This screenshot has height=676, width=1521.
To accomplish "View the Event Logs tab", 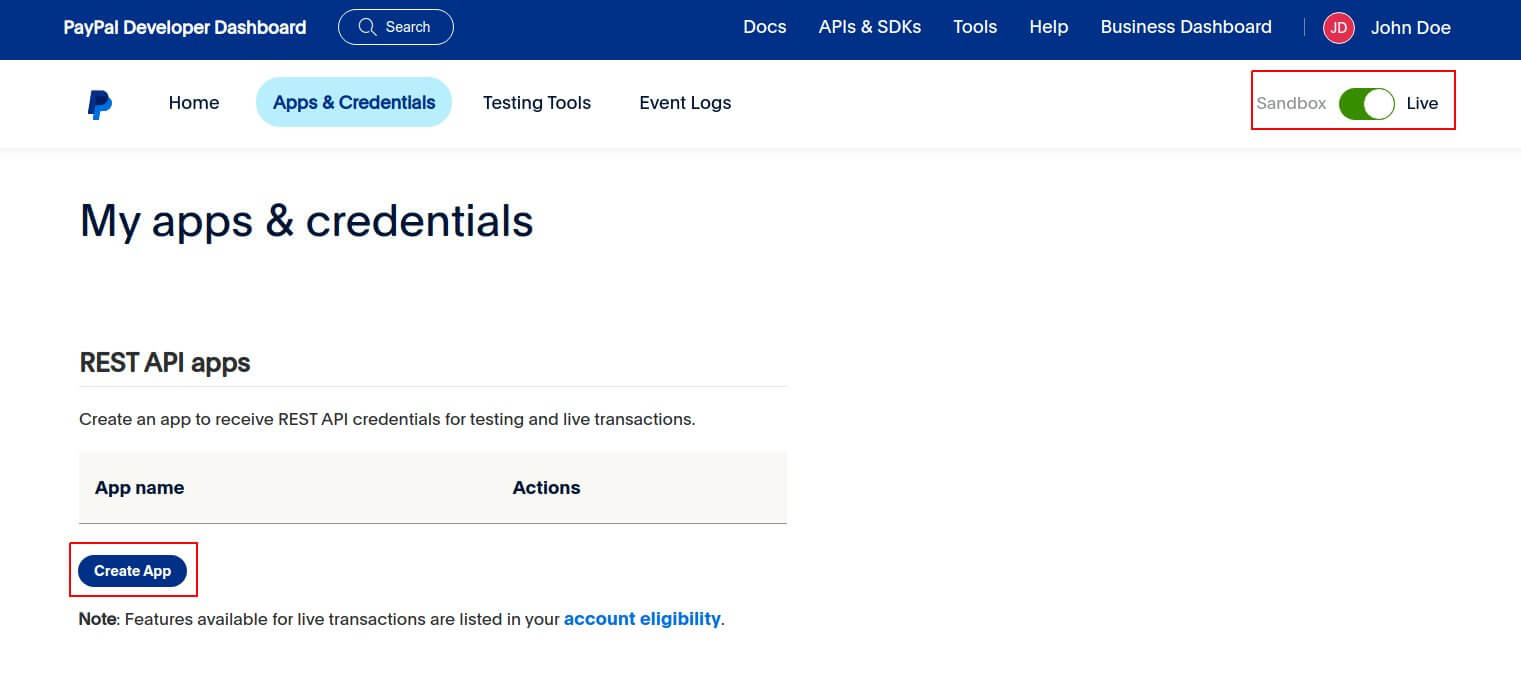I will tap(685, 103).
